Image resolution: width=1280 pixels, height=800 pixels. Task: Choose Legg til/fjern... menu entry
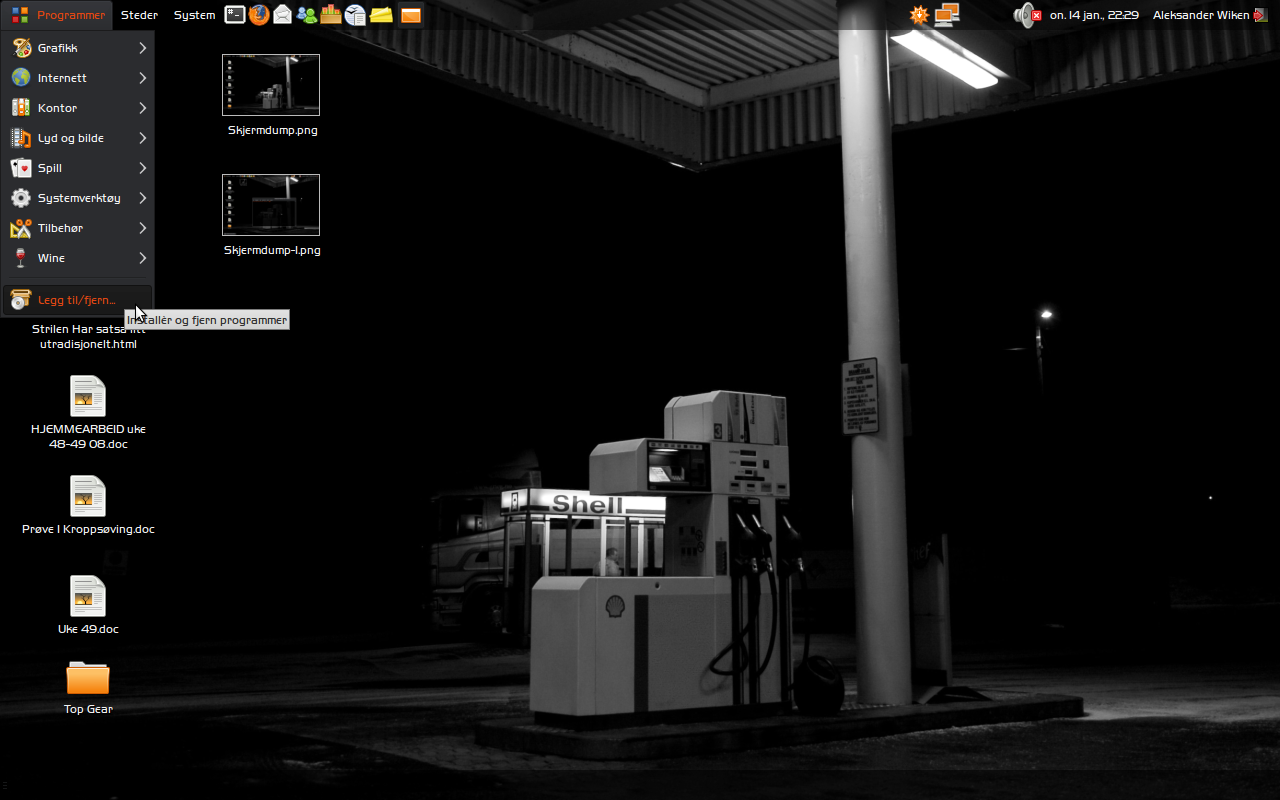[78, 300]
